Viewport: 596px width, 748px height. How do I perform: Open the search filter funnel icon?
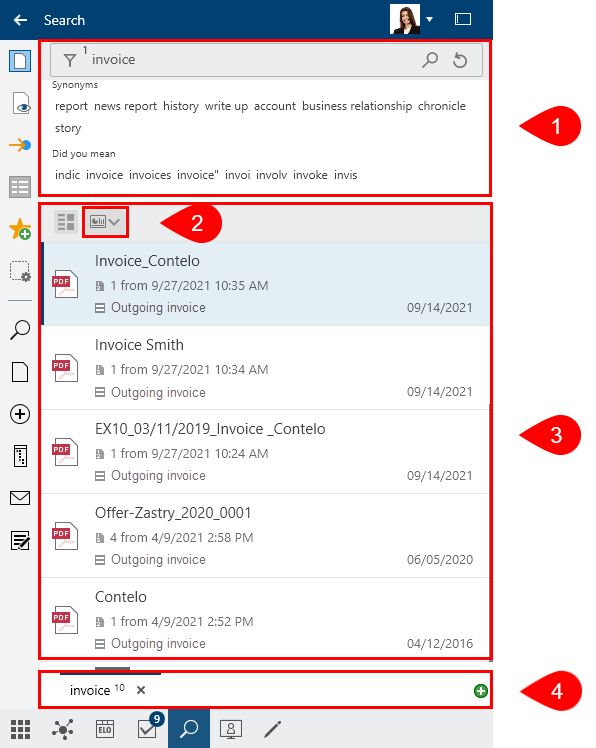tap(70, 60)
